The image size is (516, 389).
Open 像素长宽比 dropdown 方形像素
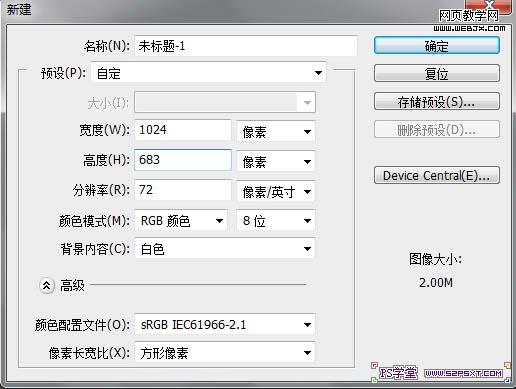[225, 353]
